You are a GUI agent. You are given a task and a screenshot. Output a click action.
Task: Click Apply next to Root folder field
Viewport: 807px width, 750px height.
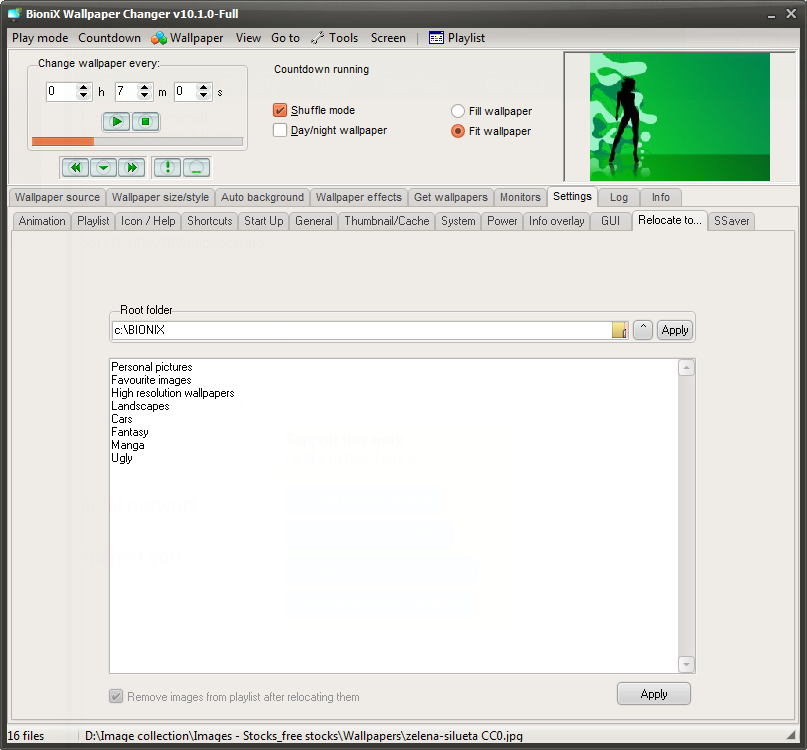click(x=675, y=330)
